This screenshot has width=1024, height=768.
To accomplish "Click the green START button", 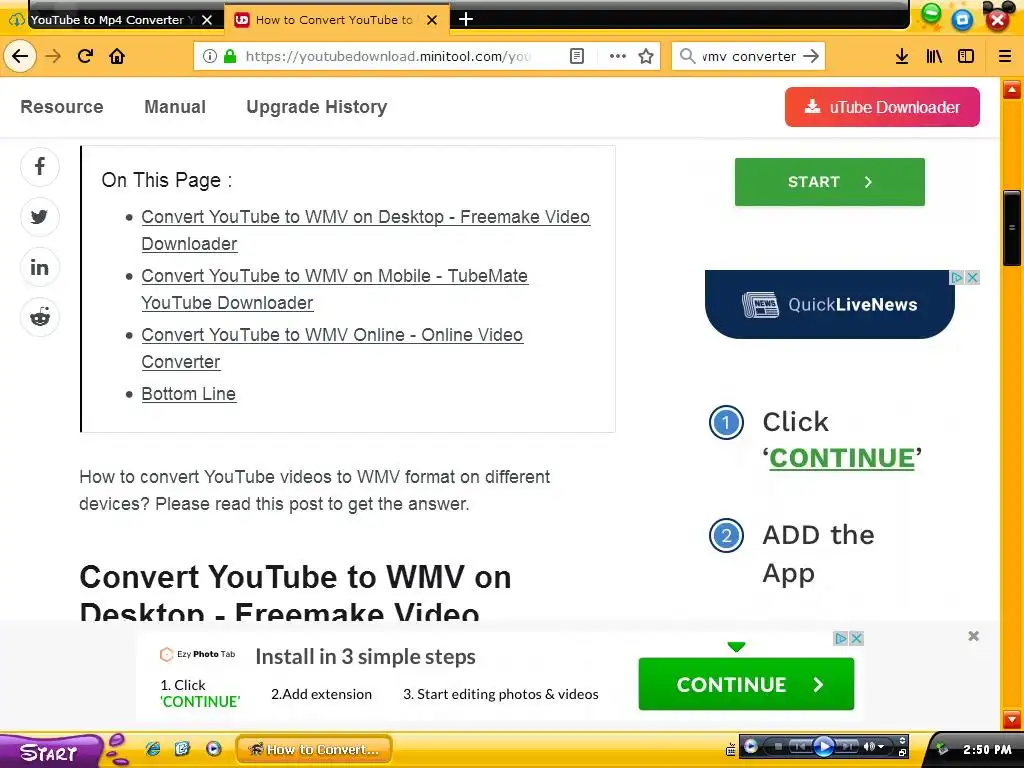I will [x=829, y=182].
